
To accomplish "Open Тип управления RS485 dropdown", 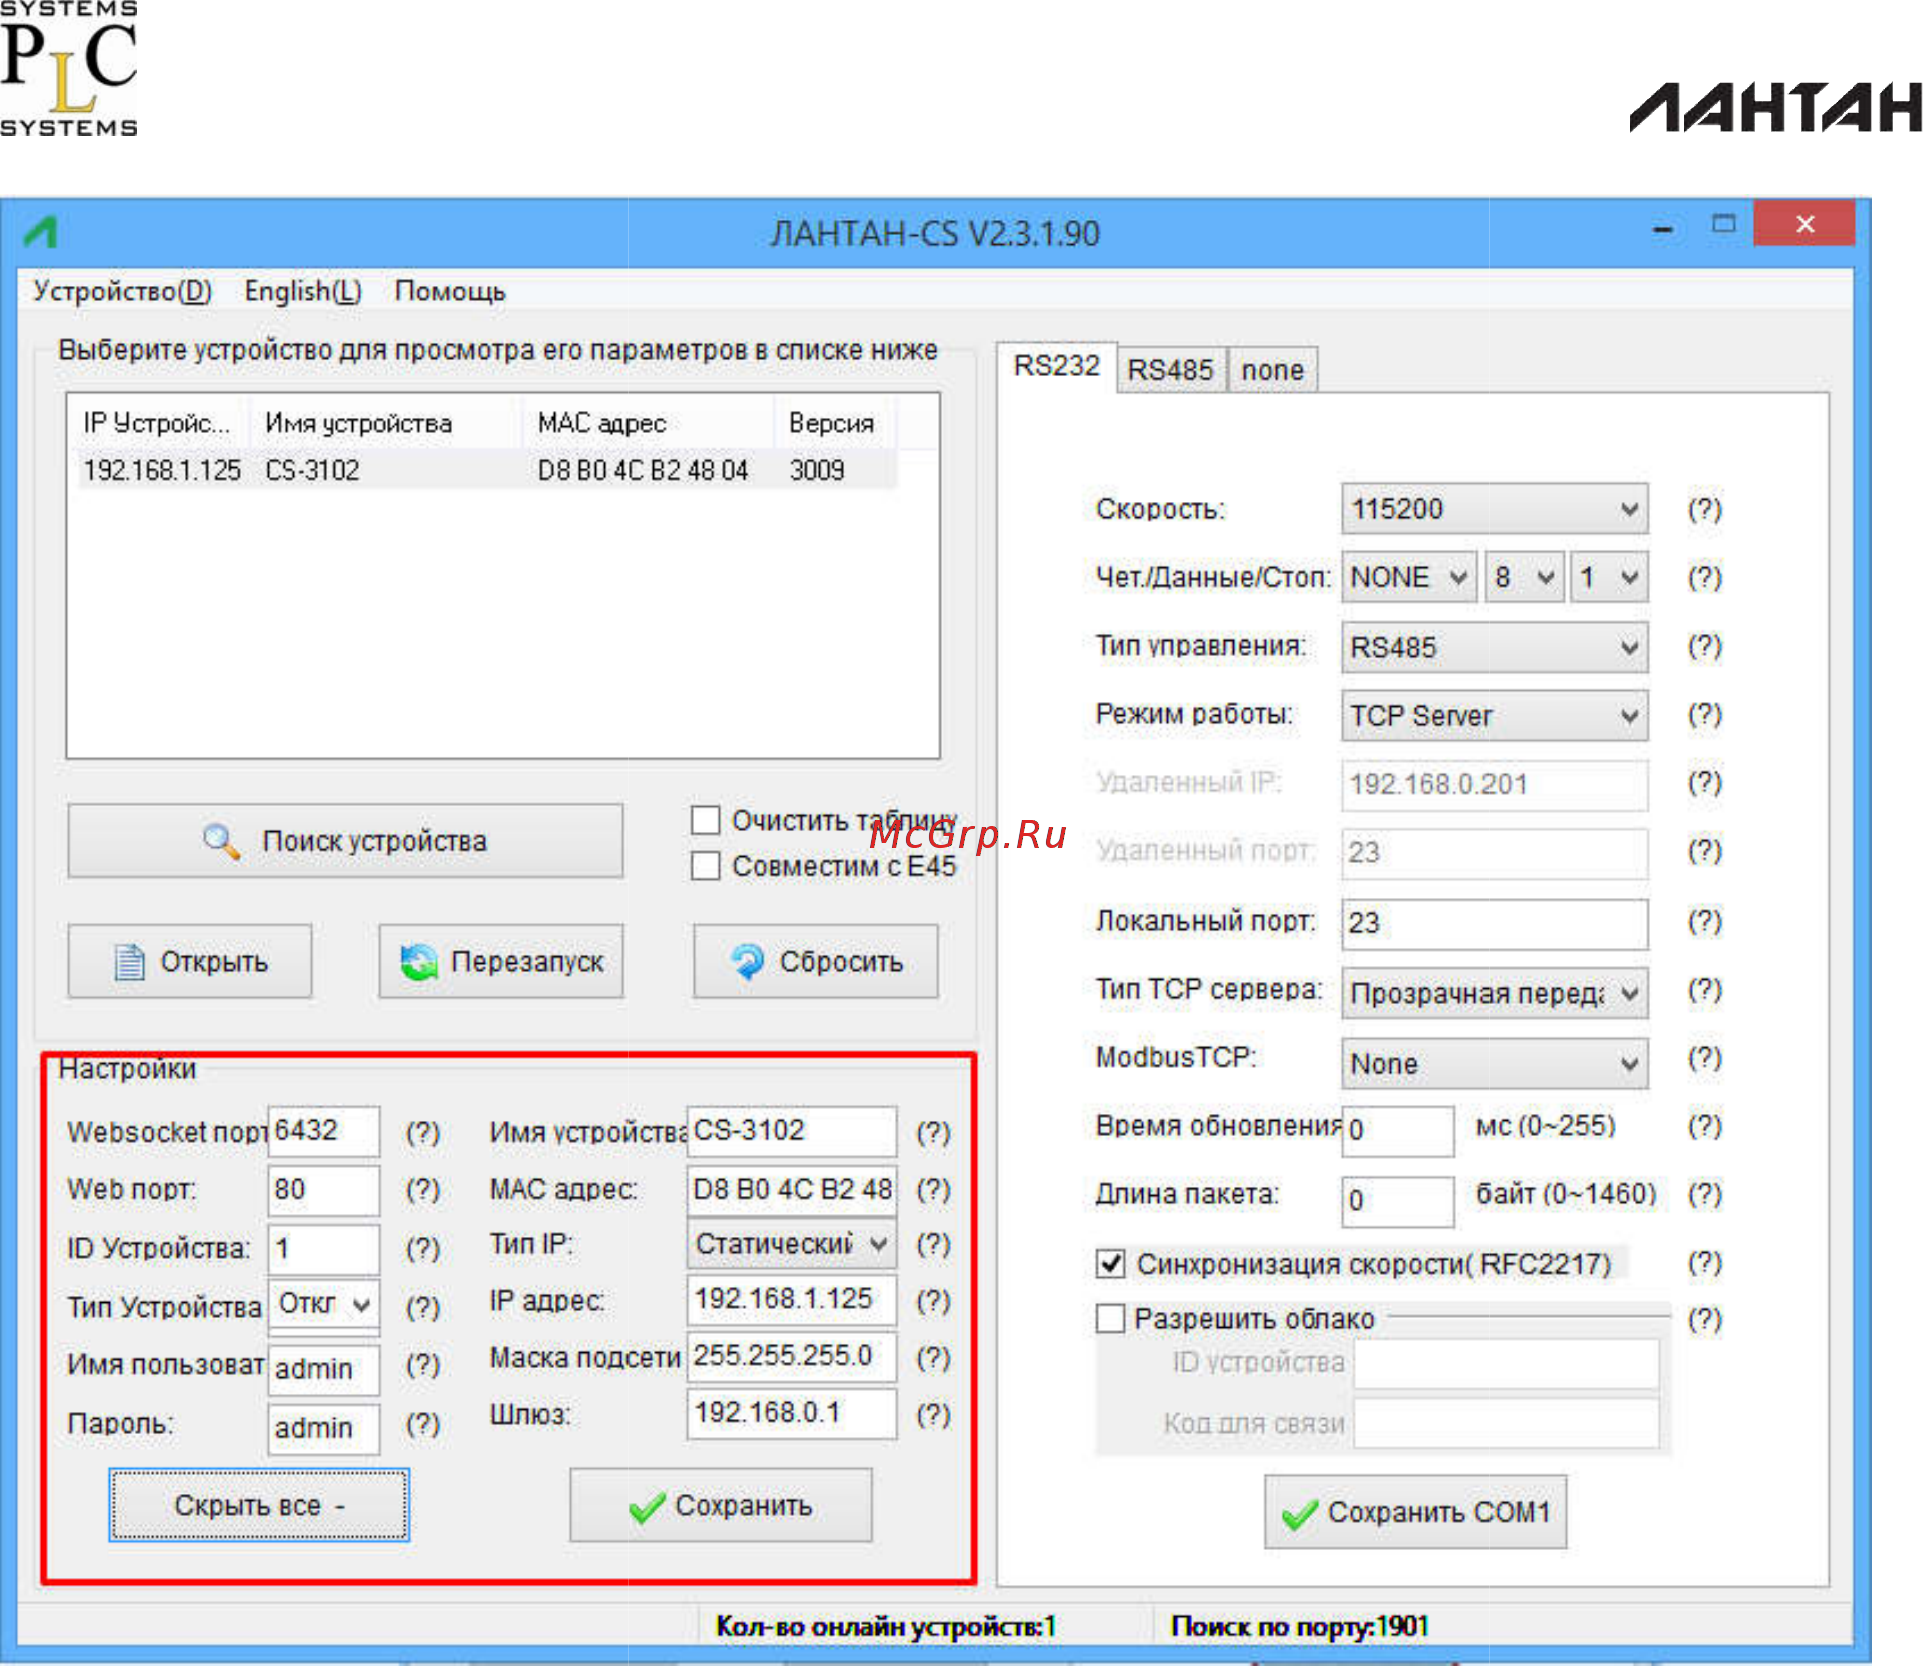I will tap(1494, 648).
